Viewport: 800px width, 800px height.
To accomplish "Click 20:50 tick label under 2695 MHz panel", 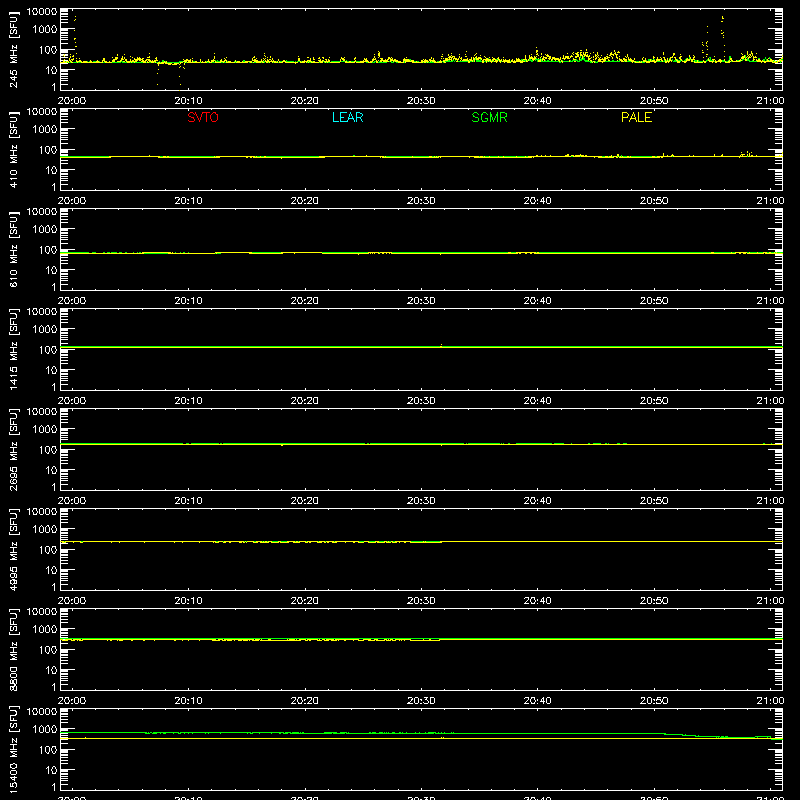I will [654, 501].
